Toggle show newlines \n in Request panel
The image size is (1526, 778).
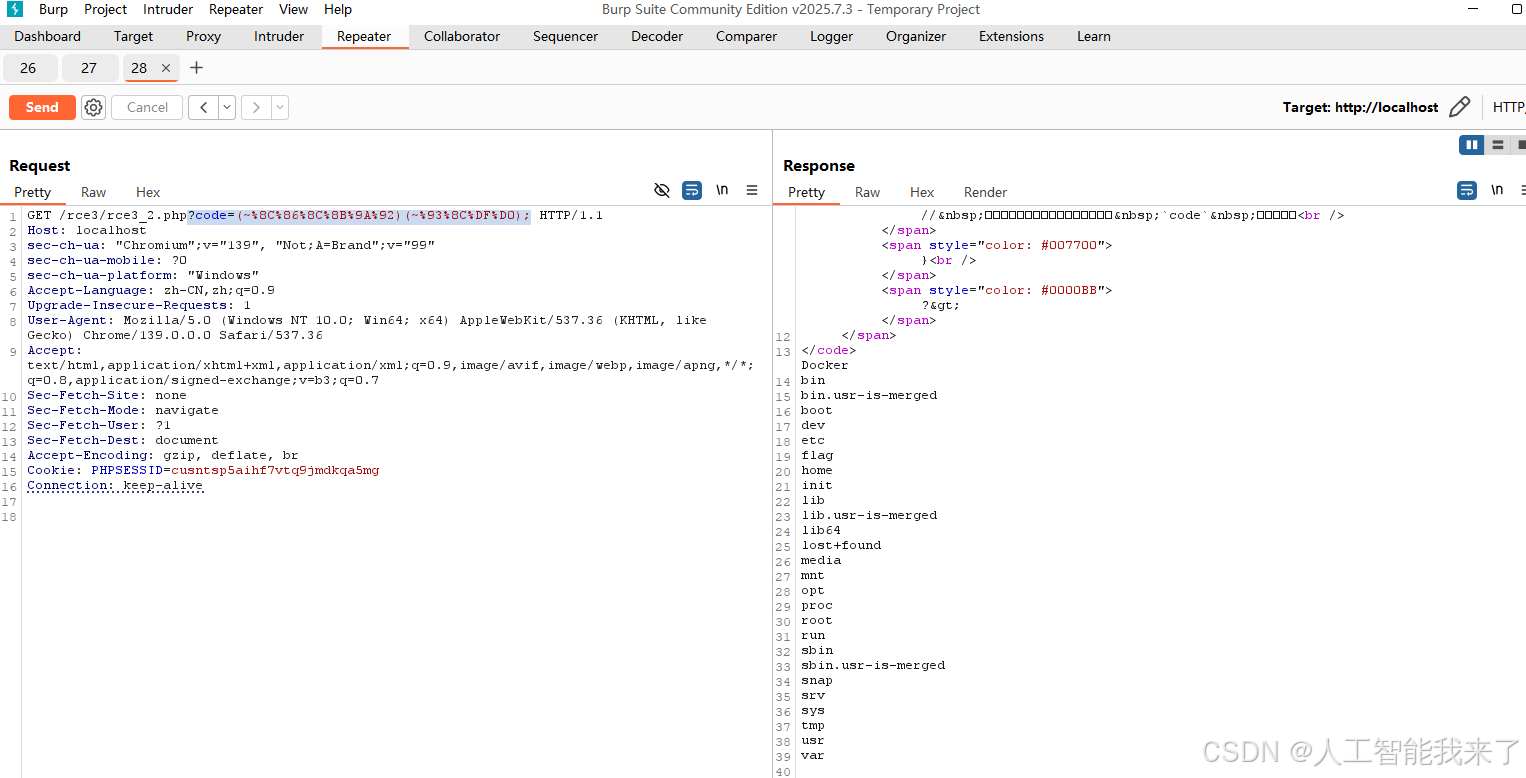pos(722,190)
